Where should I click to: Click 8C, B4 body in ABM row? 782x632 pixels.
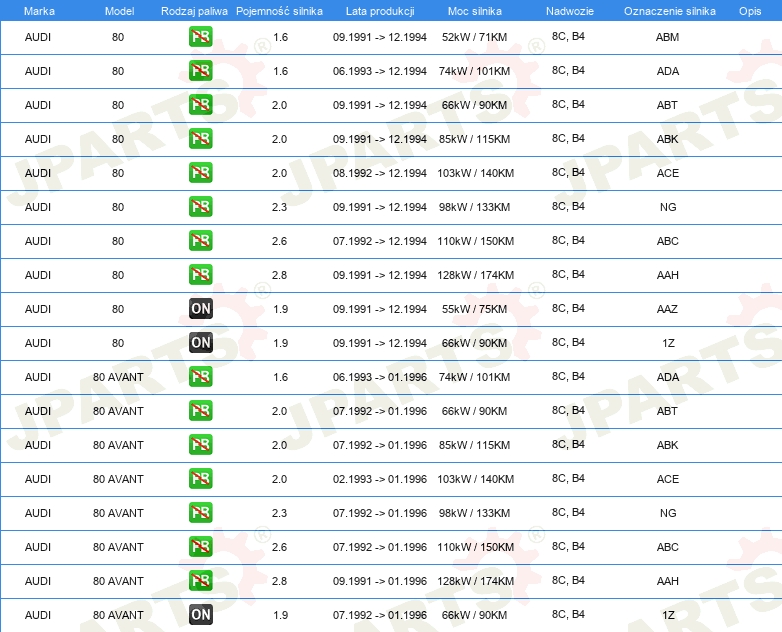point(568,36)
